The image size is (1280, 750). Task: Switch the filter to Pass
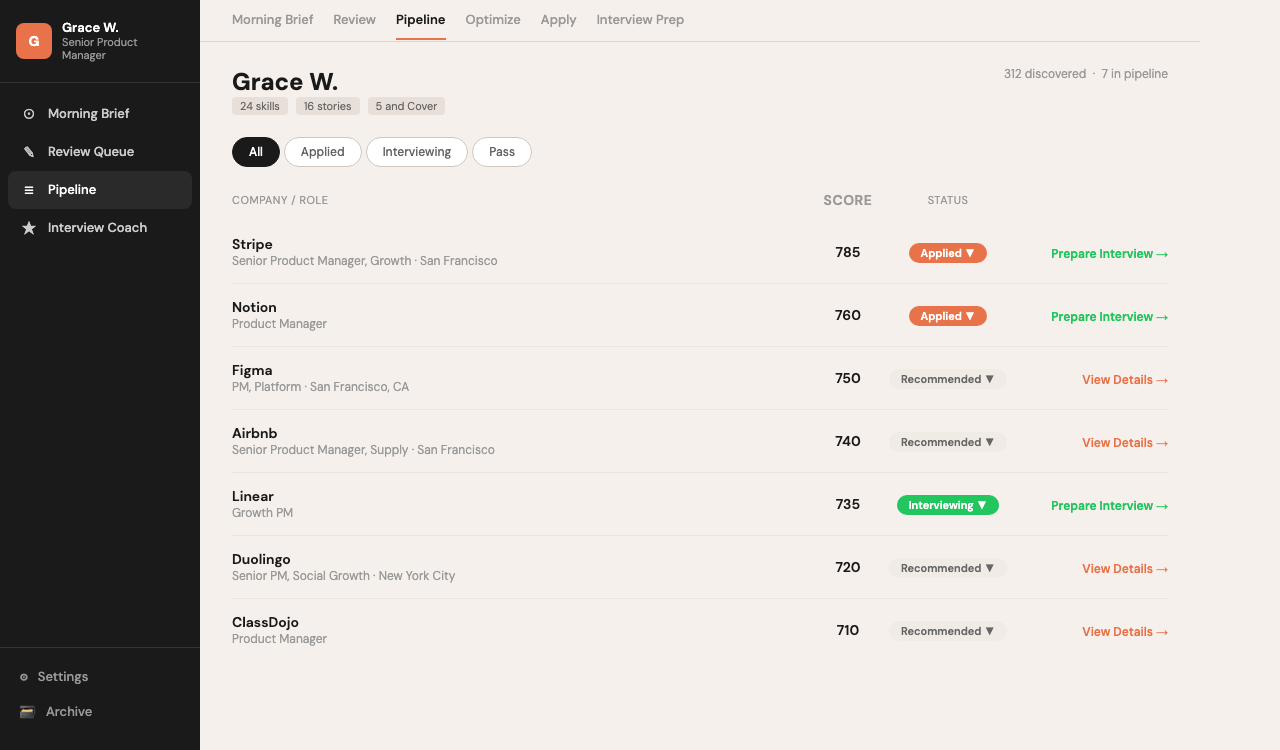pyautogui.click(x=501, y=152)
